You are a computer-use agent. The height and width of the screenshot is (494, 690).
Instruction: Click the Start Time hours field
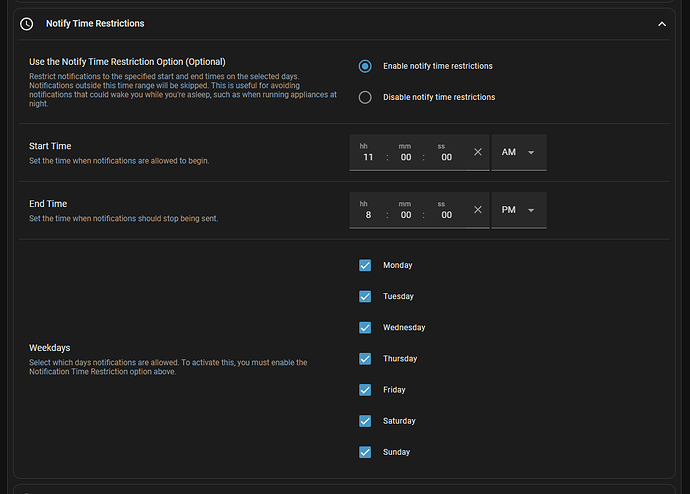coord(367,157)
